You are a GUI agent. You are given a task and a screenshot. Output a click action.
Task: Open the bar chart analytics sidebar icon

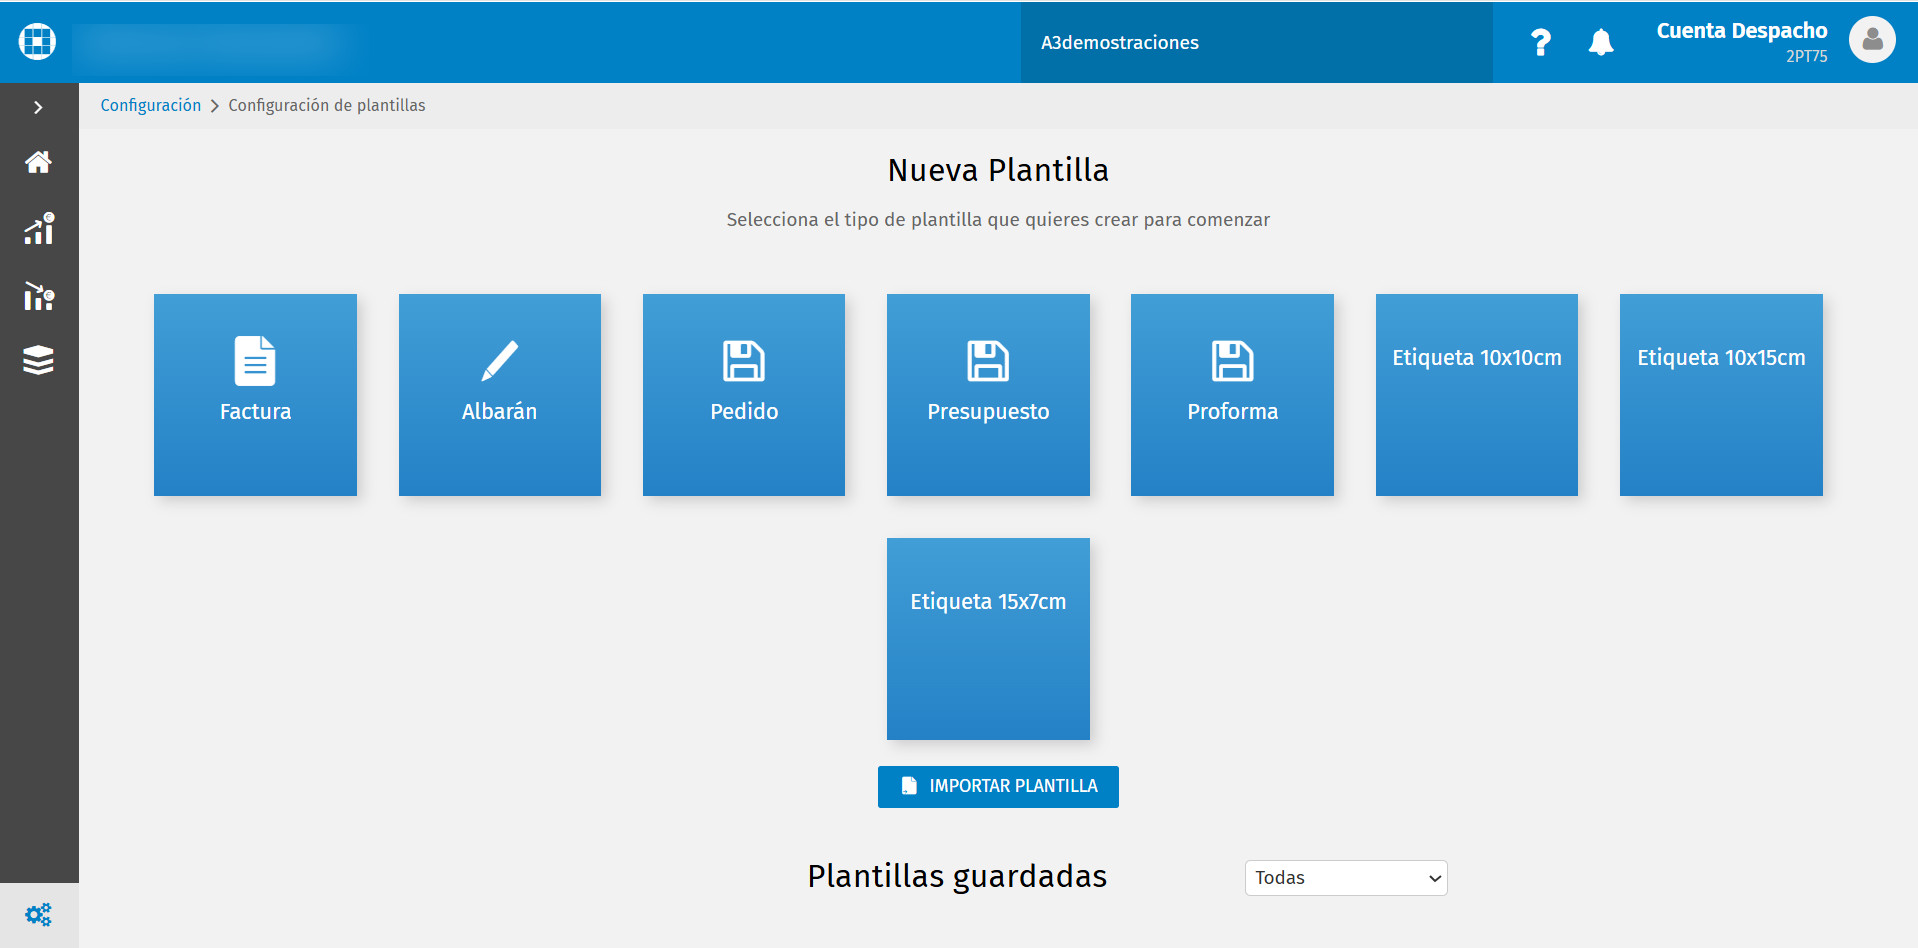pyautogui.click(x=38, y=229)
